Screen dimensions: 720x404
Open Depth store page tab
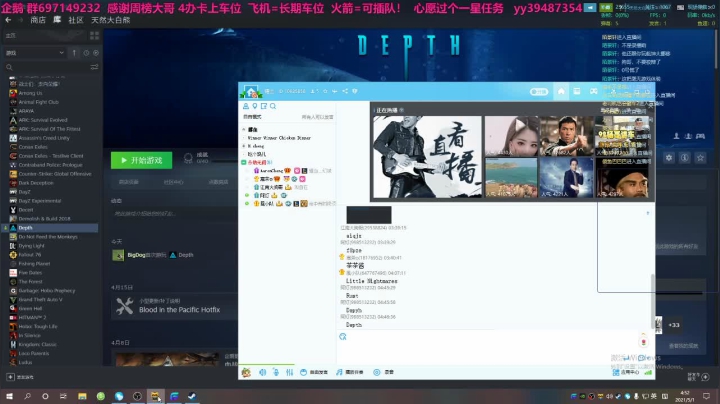[129, 182]
